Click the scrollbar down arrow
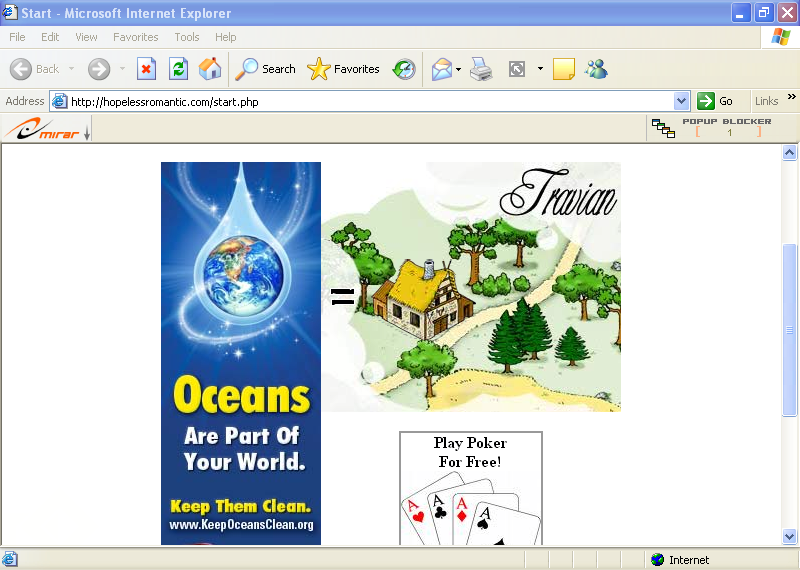 click(789, 536)
